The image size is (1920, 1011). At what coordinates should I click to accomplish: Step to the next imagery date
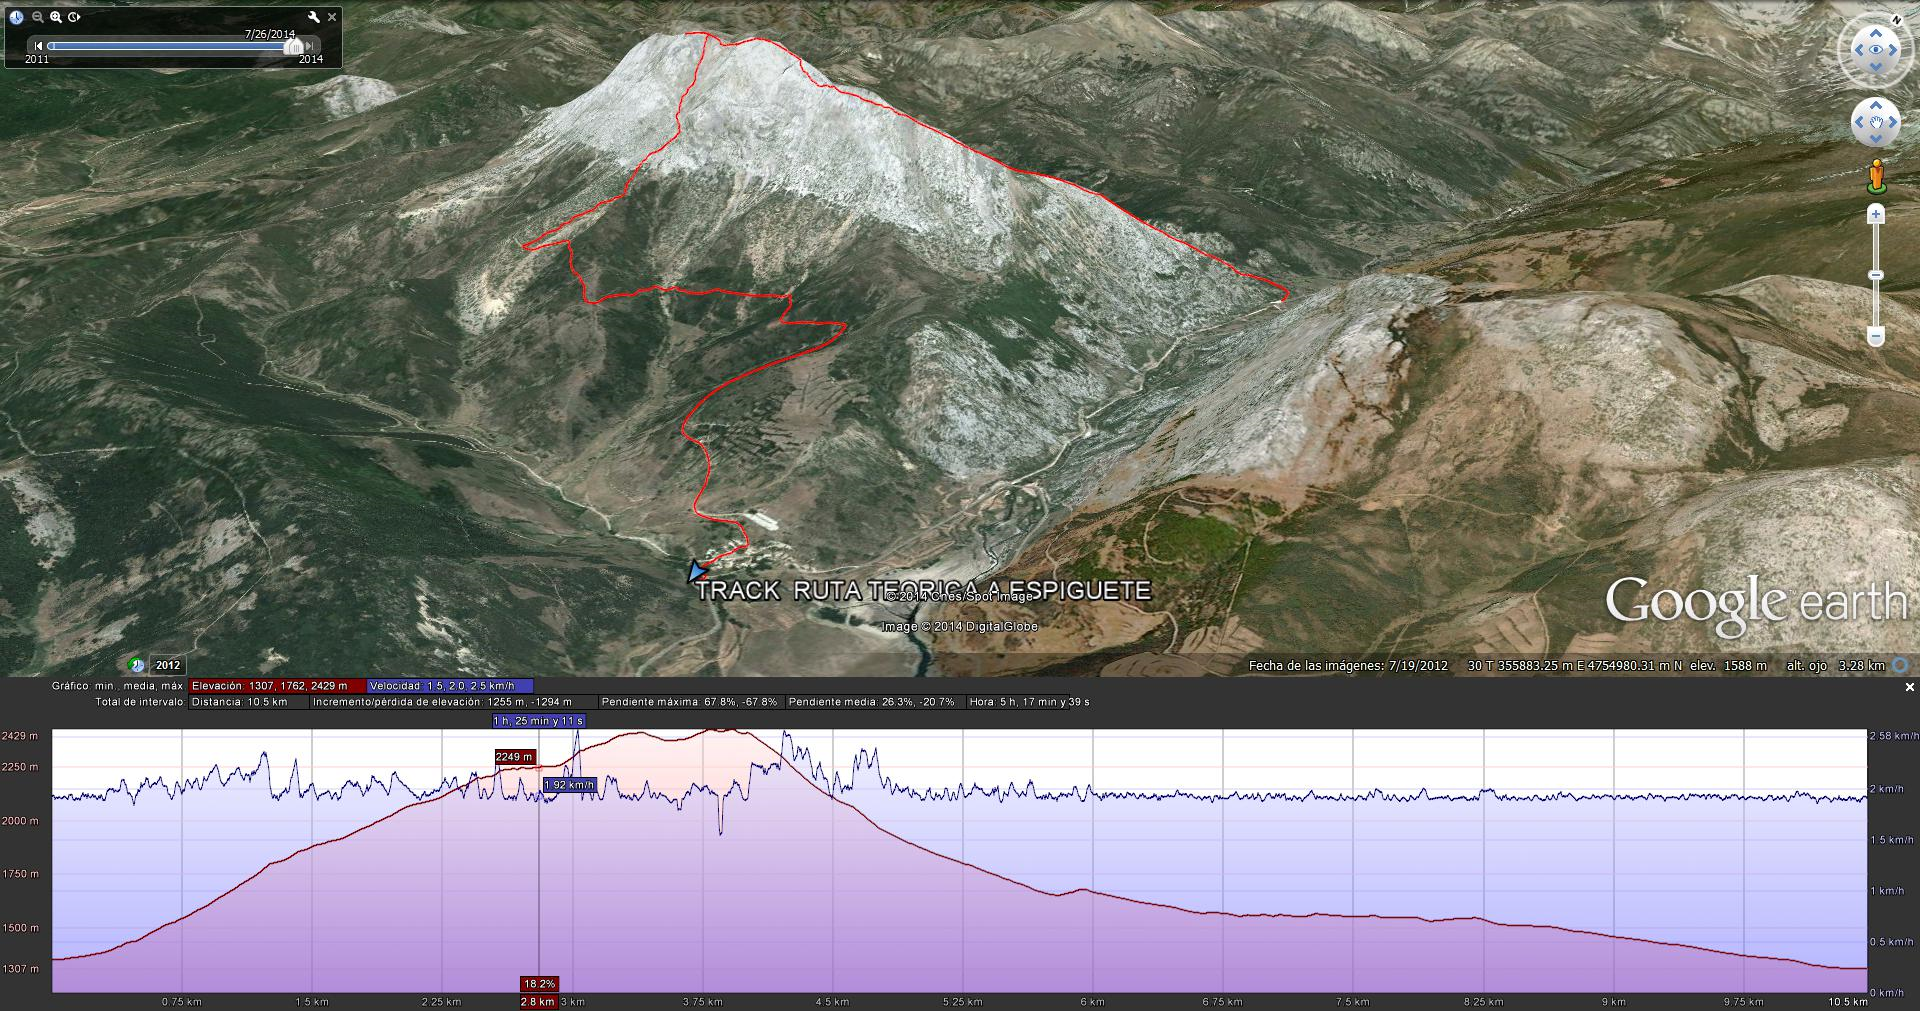click(311, 46)
